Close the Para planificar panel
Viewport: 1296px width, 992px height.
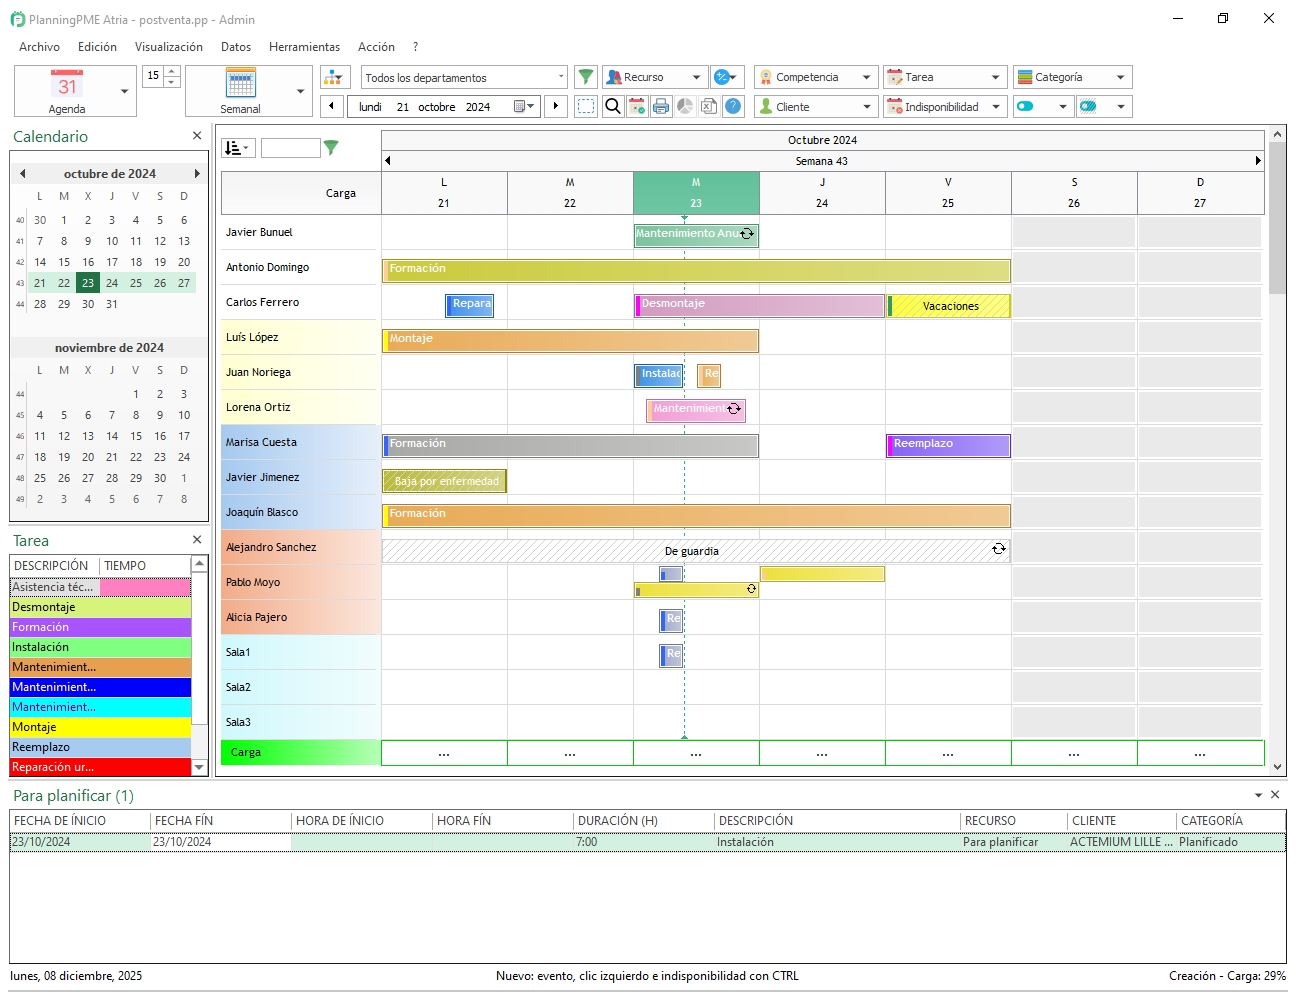[1275, 794]
